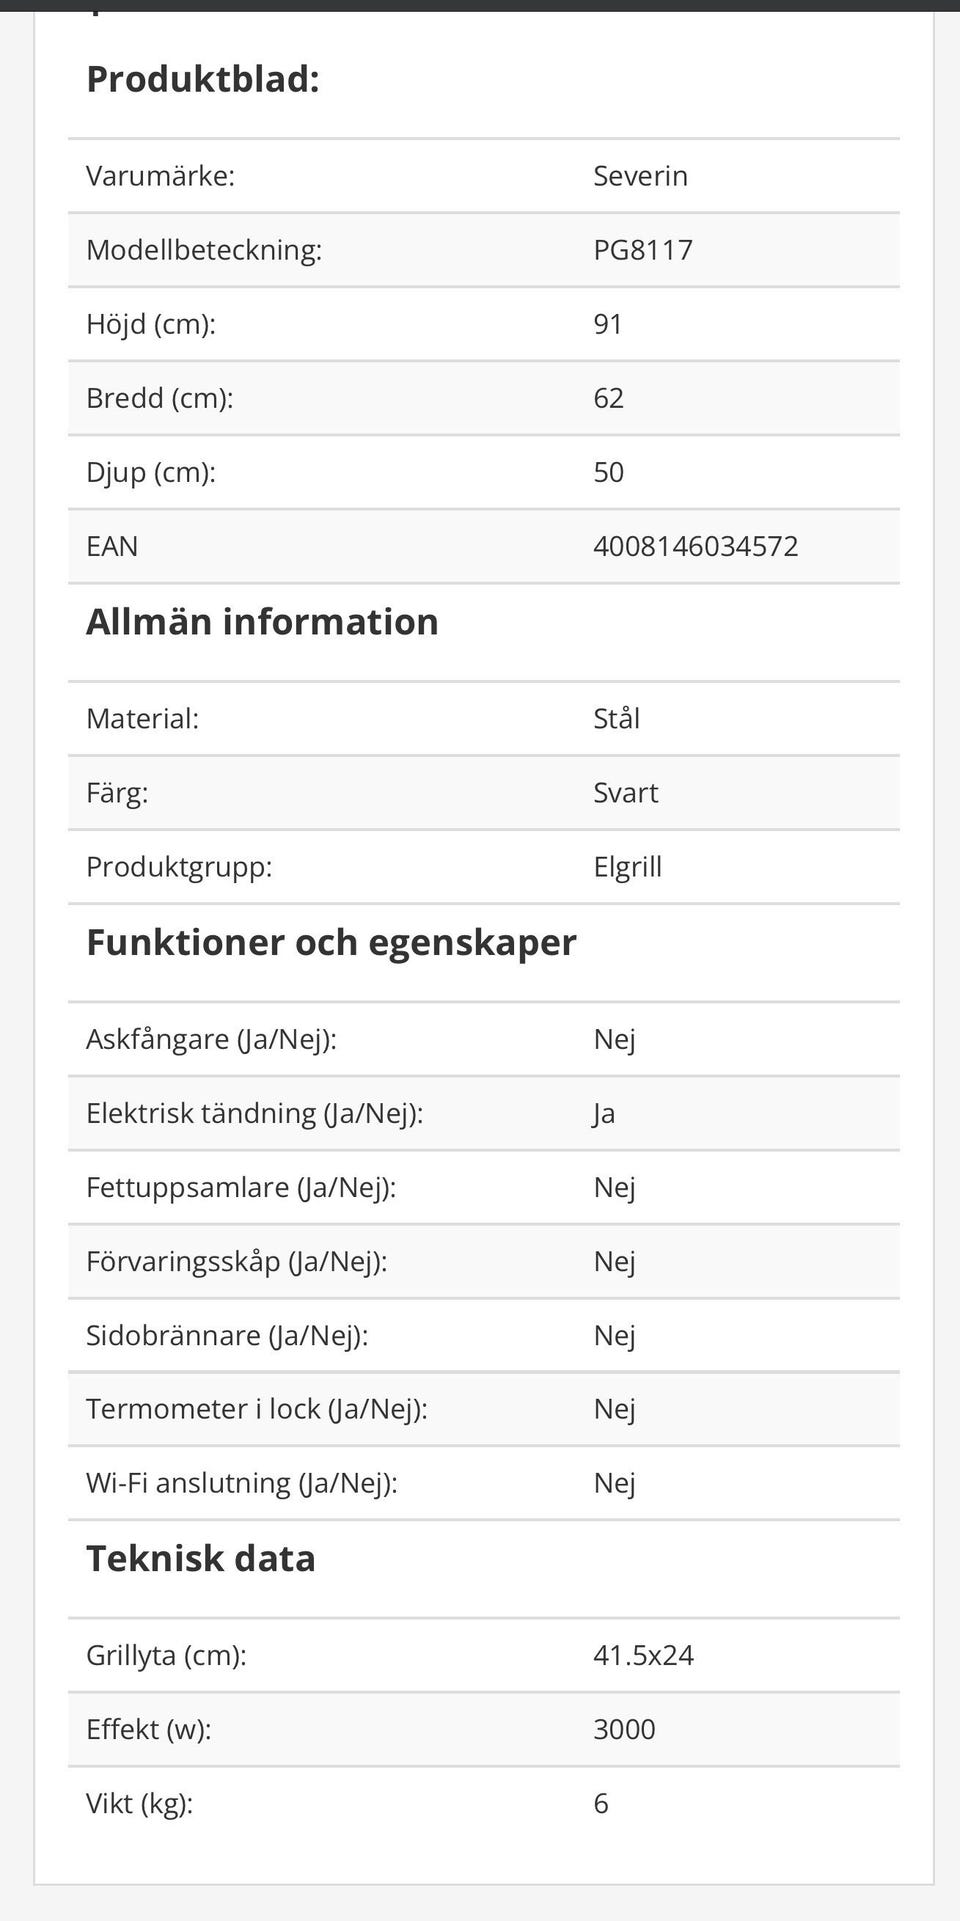Click the Askfångare (Ja/Nej) label
The width and height of the screenshot is (960, 1921).
[211, 1039]
